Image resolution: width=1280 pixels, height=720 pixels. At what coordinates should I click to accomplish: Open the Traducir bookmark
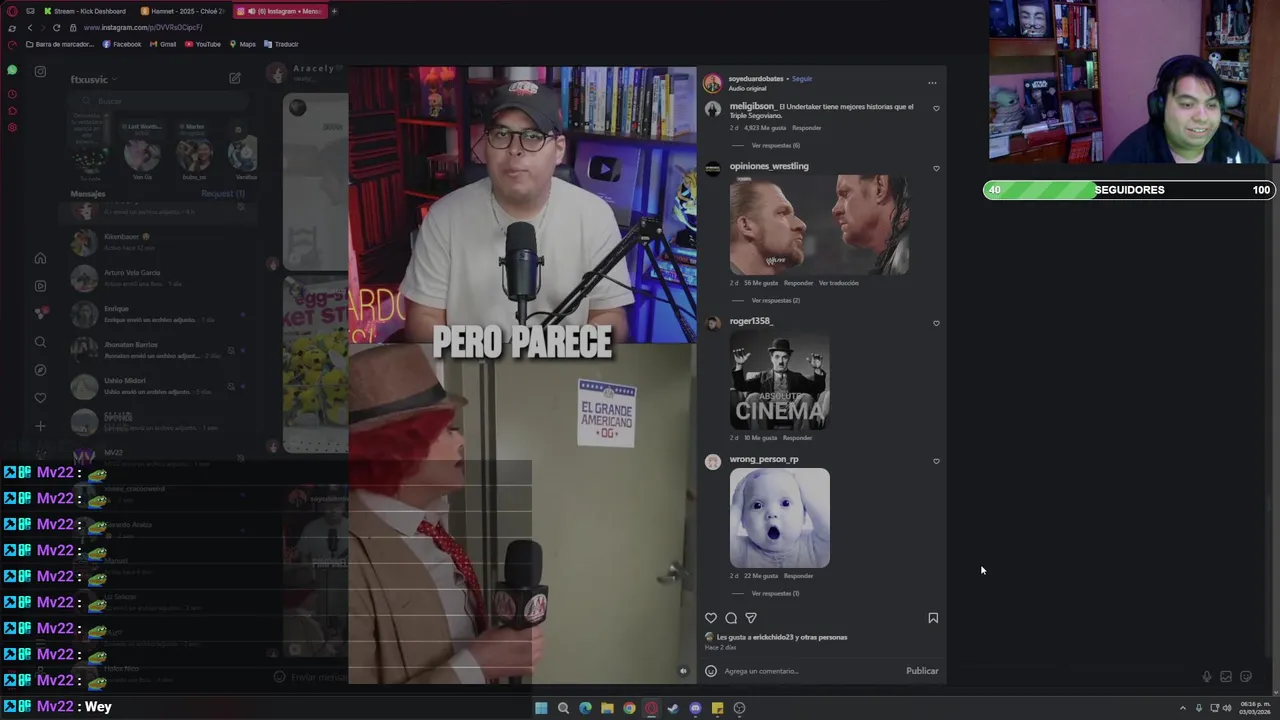coord(281,44)
